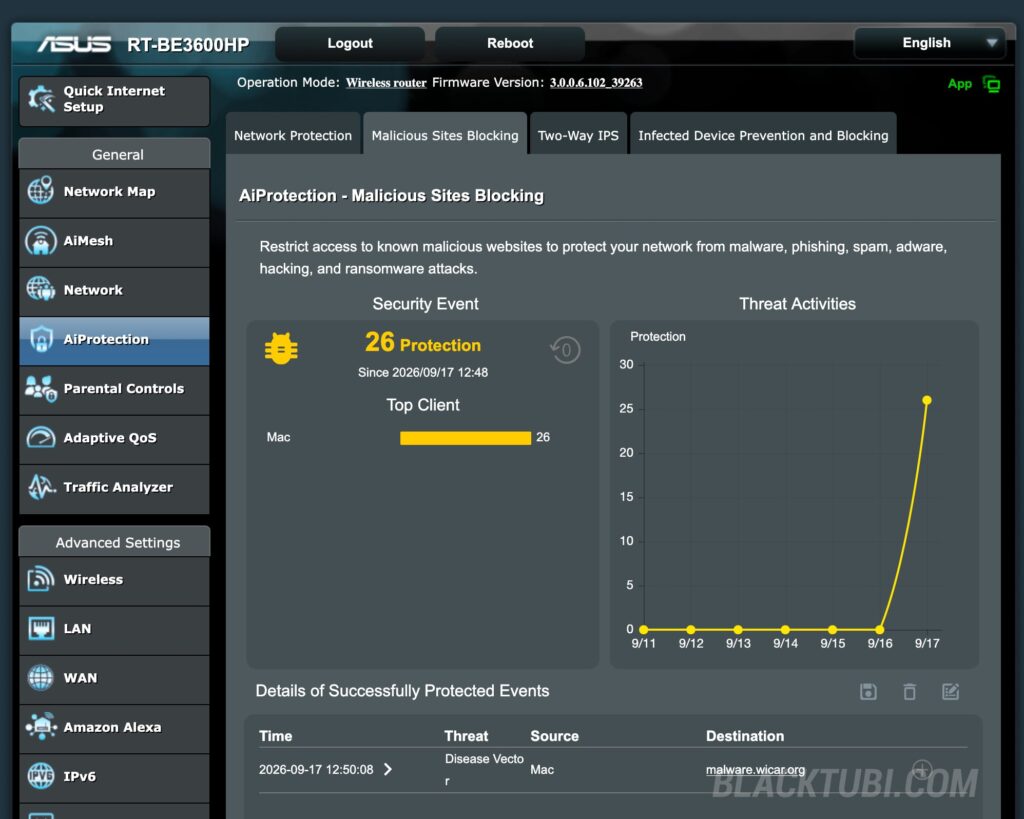Click the 9/11 data point on chart
This screenshot has width=1024, height=819.
point(643,630)
